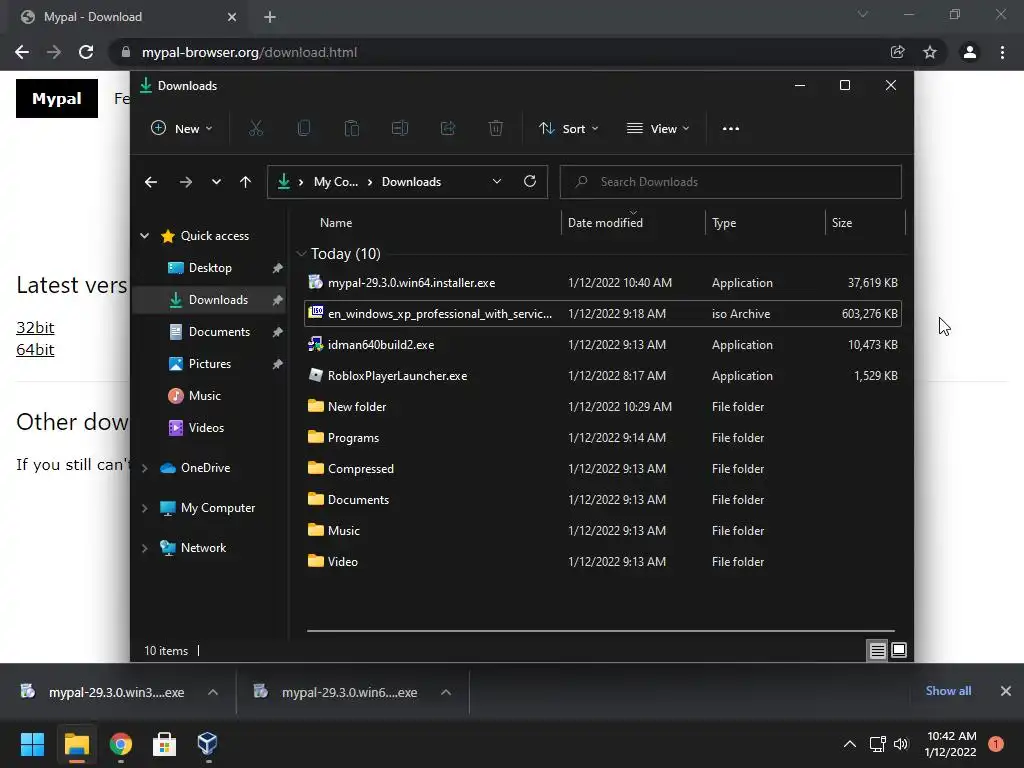Image resolution: width=1024 pixels, height=768 pixels.
Task: Open Chrome profile icon
Action: 970,52
